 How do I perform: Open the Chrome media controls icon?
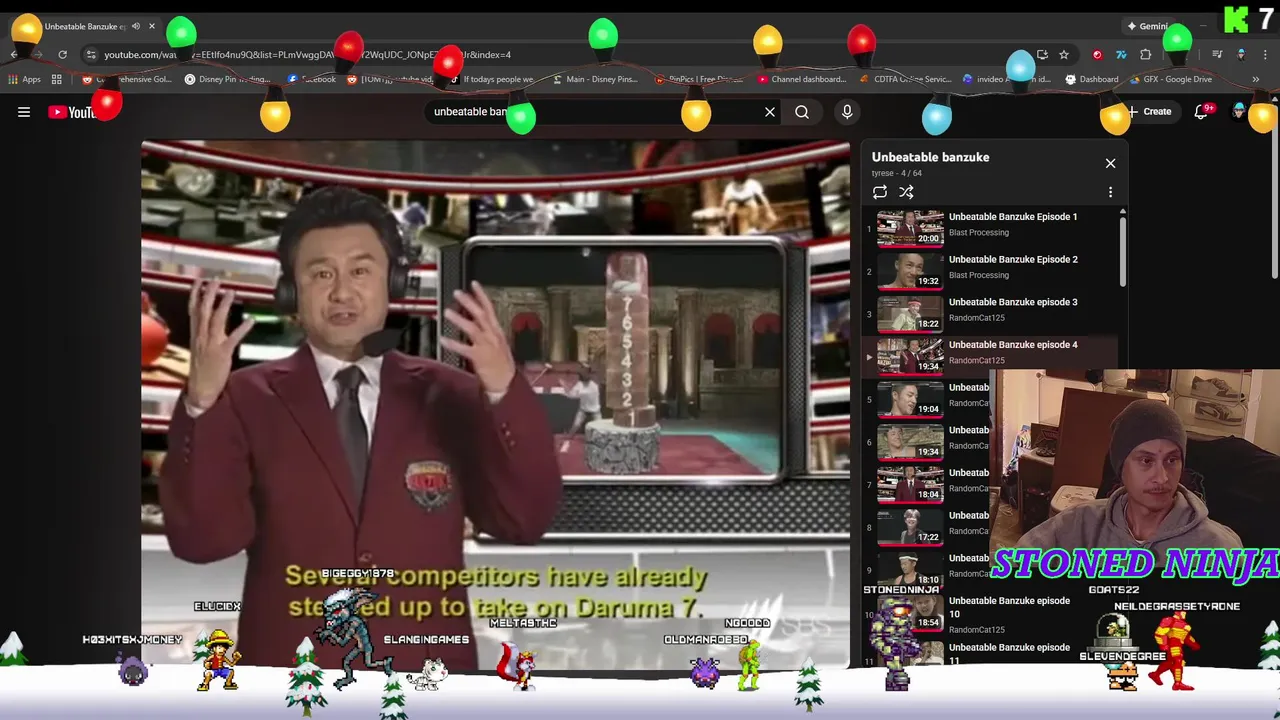tap(1217, 55)
